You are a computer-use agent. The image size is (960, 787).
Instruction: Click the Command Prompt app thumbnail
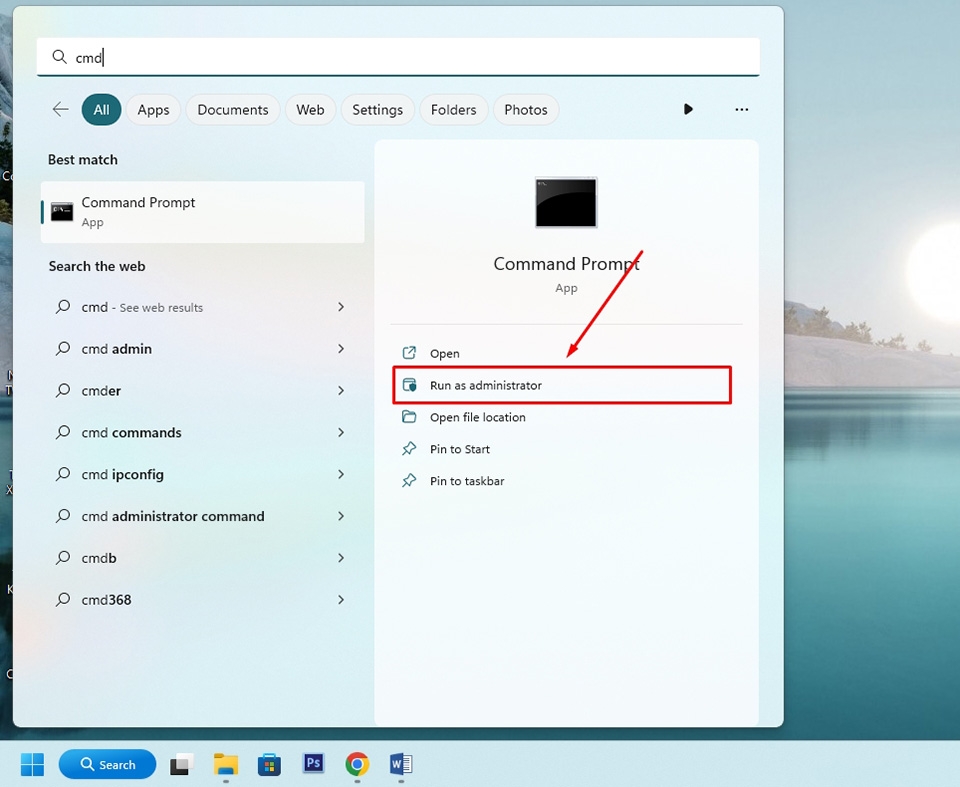pyautogui.click(x=566, y=202)
